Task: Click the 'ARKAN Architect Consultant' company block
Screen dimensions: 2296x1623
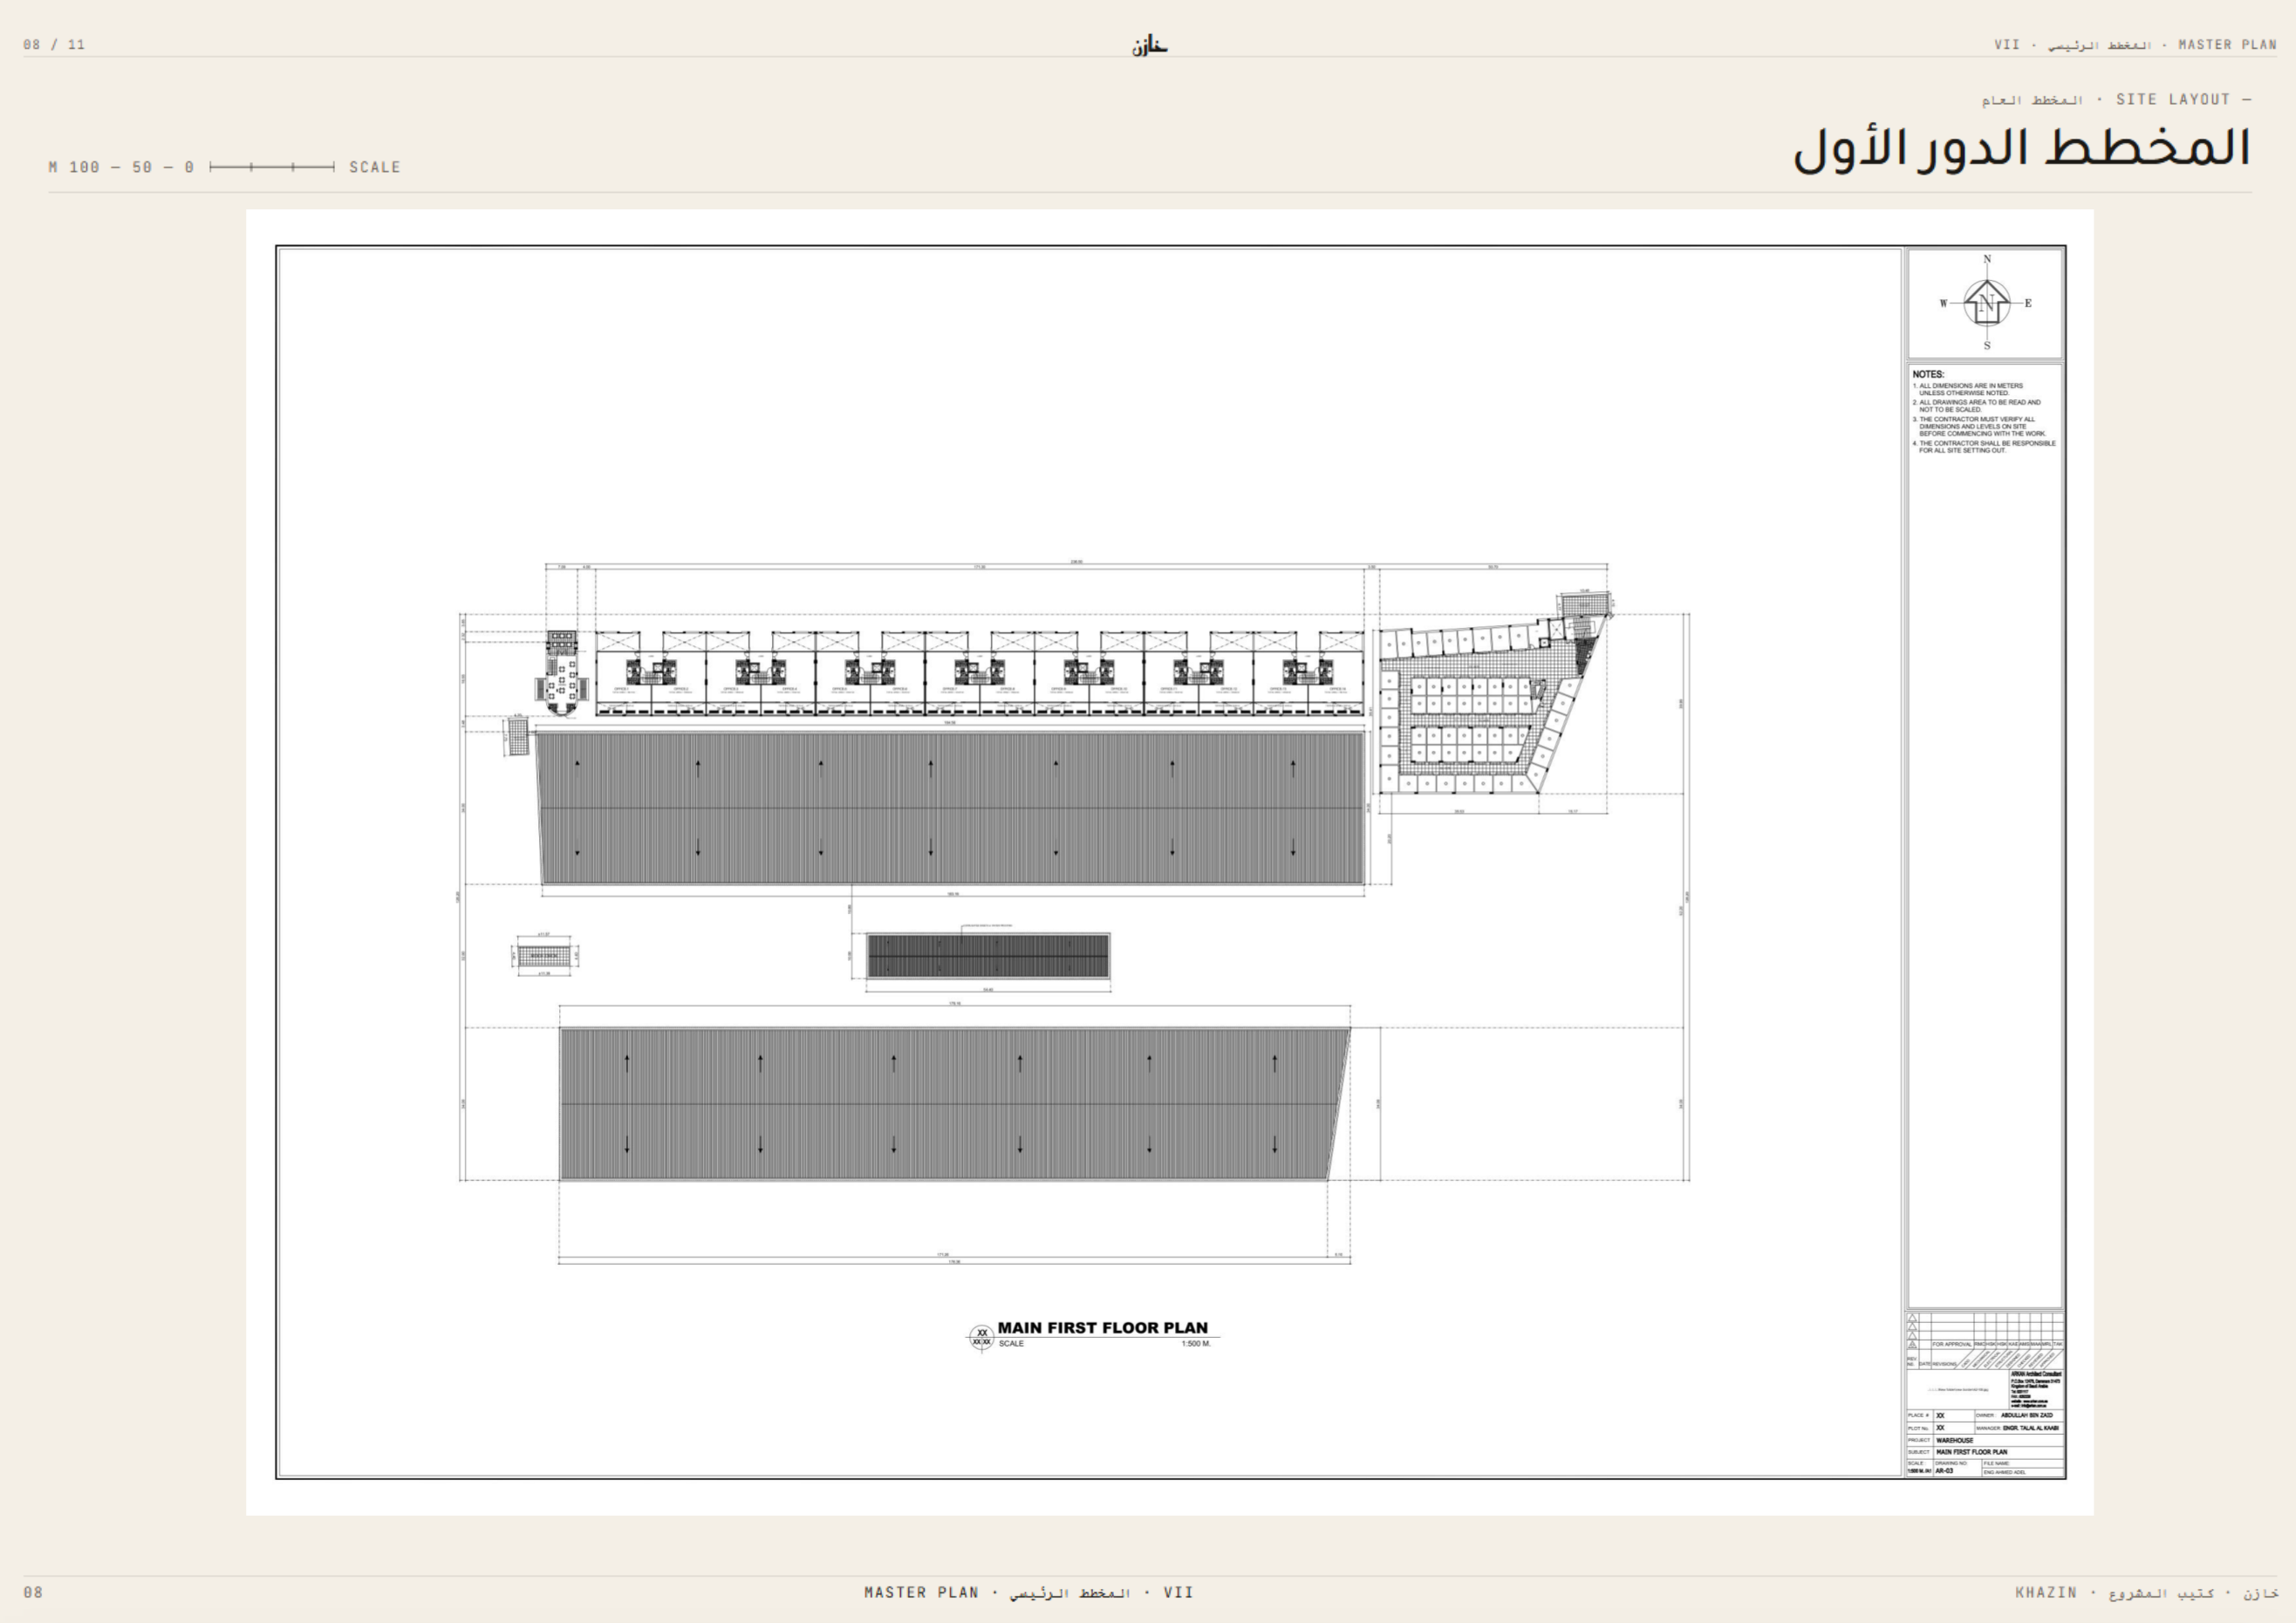Action: pyautogui.click(x=2036, y=1389)
